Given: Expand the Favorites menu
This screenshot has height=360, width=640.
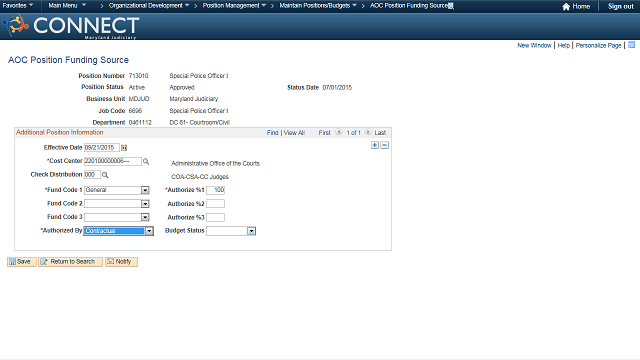Looking at the screenshot, I should pyautogui.click(x=18, y=6).
